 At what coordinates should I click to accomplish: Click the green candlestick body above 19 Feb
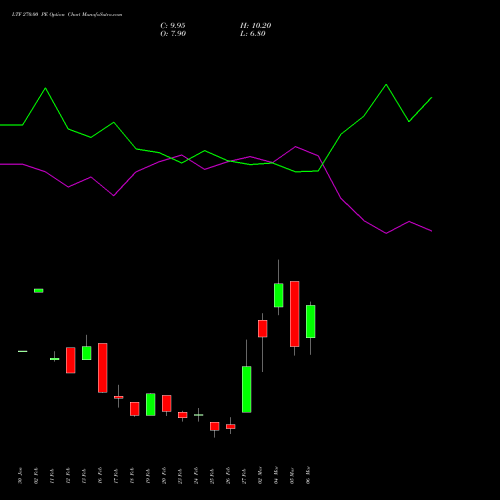[x=151, y=405]
